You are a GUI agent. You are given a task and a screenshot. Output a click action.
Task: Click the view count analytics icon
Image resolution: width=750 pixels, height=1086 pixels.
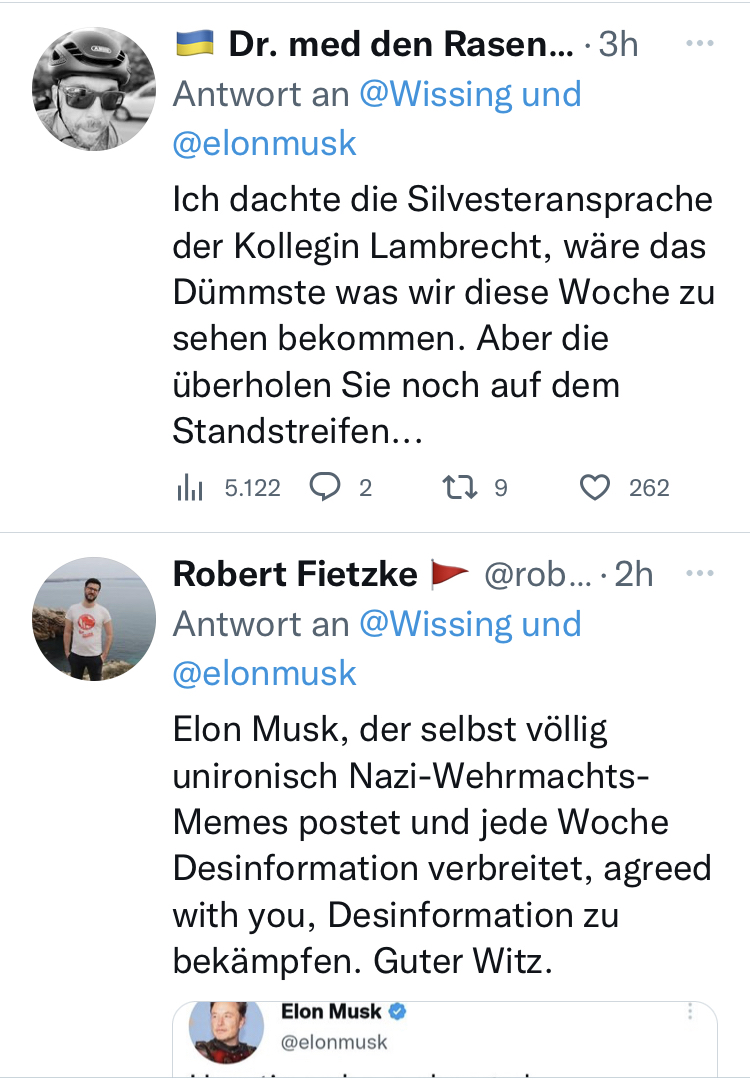click(189, 488)
